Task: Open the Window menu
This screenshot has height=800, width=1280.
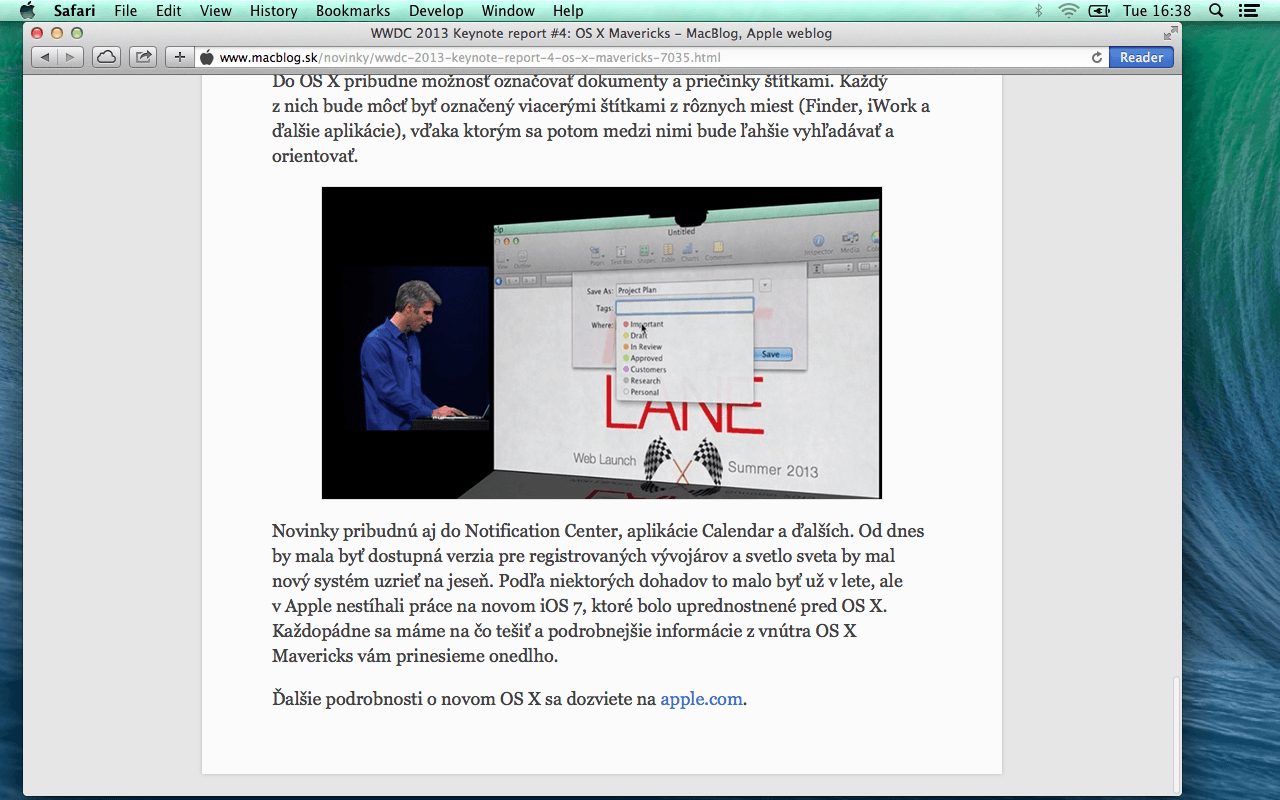Action: point(508,11)
